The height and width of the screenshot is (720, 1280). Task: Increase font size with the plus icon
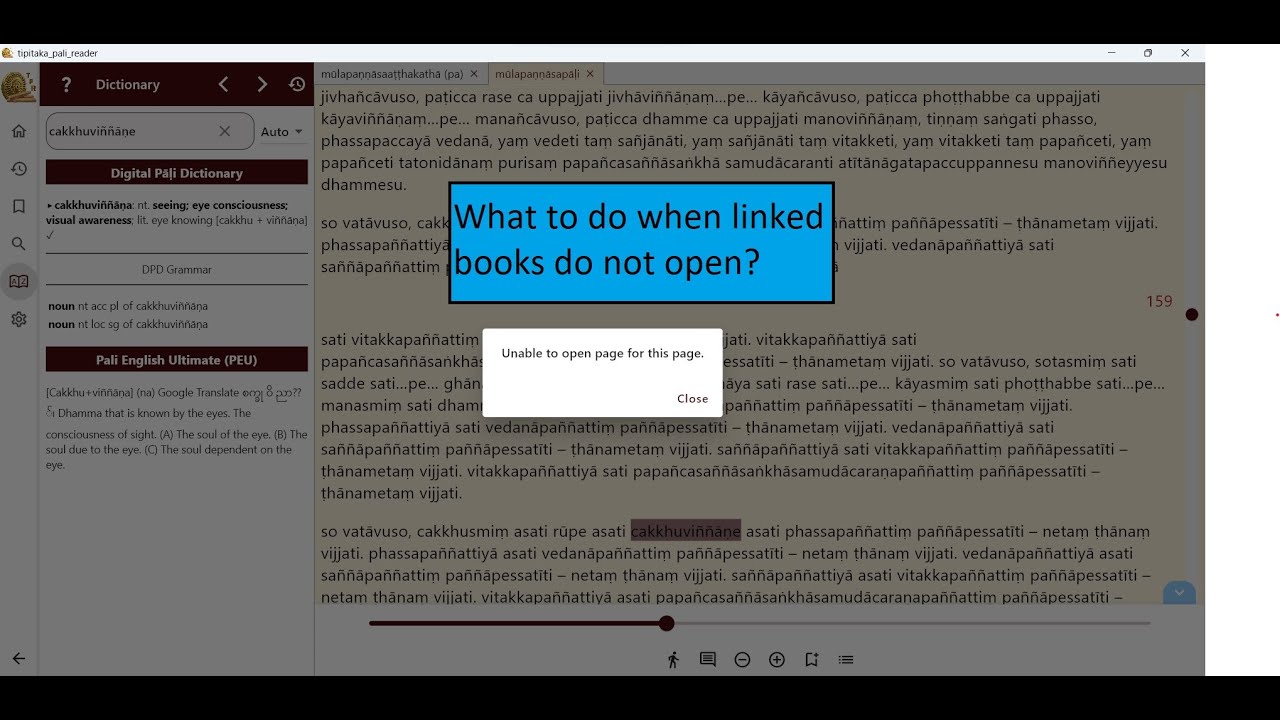777,660
